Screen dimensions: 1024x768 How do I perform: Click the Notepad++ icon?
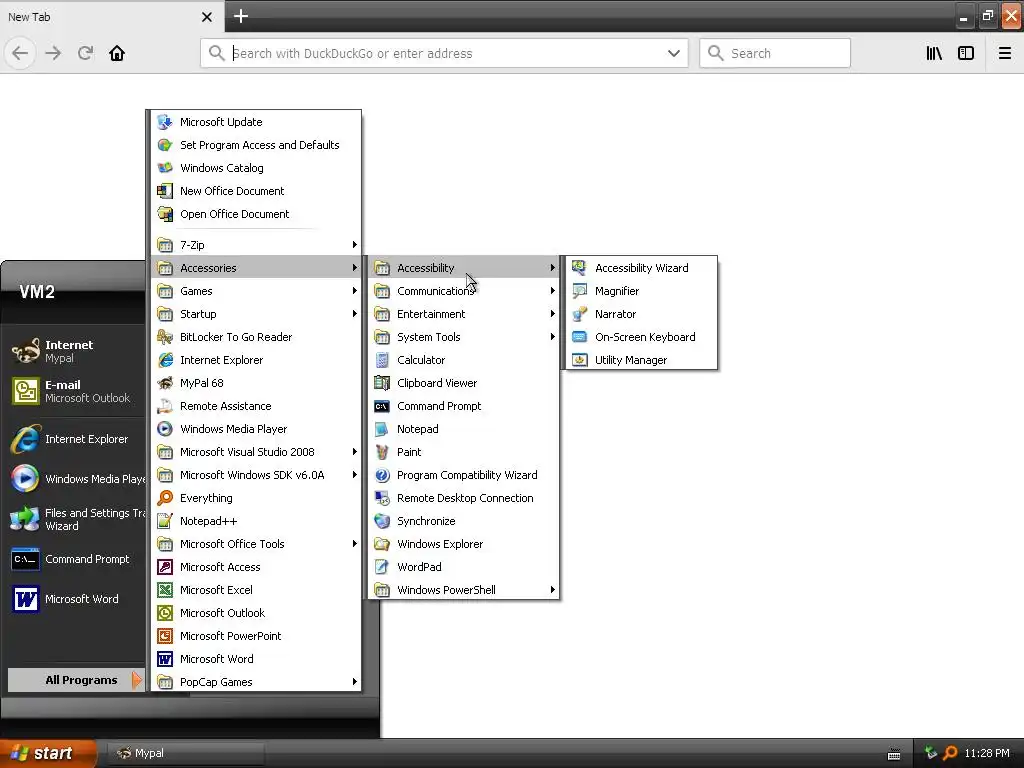click(165, 521)
